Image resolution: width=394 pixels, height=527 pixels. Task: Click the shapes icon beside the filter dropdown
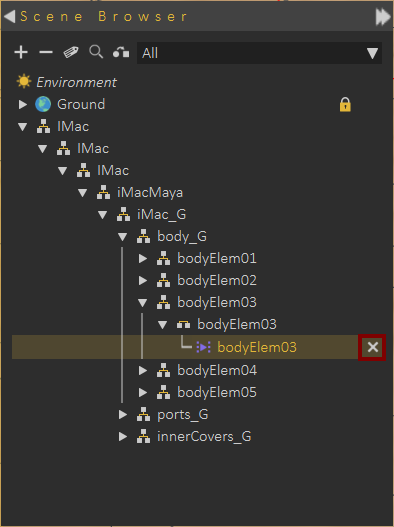tap(121, 52)
